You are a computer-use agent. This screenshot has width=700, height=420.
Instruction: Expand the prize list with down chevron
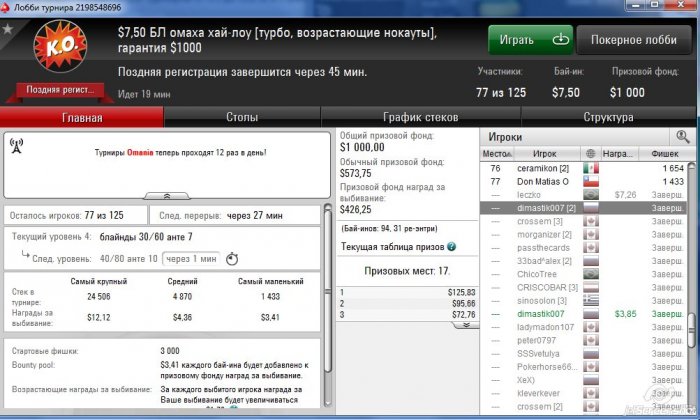pos(466,325)
